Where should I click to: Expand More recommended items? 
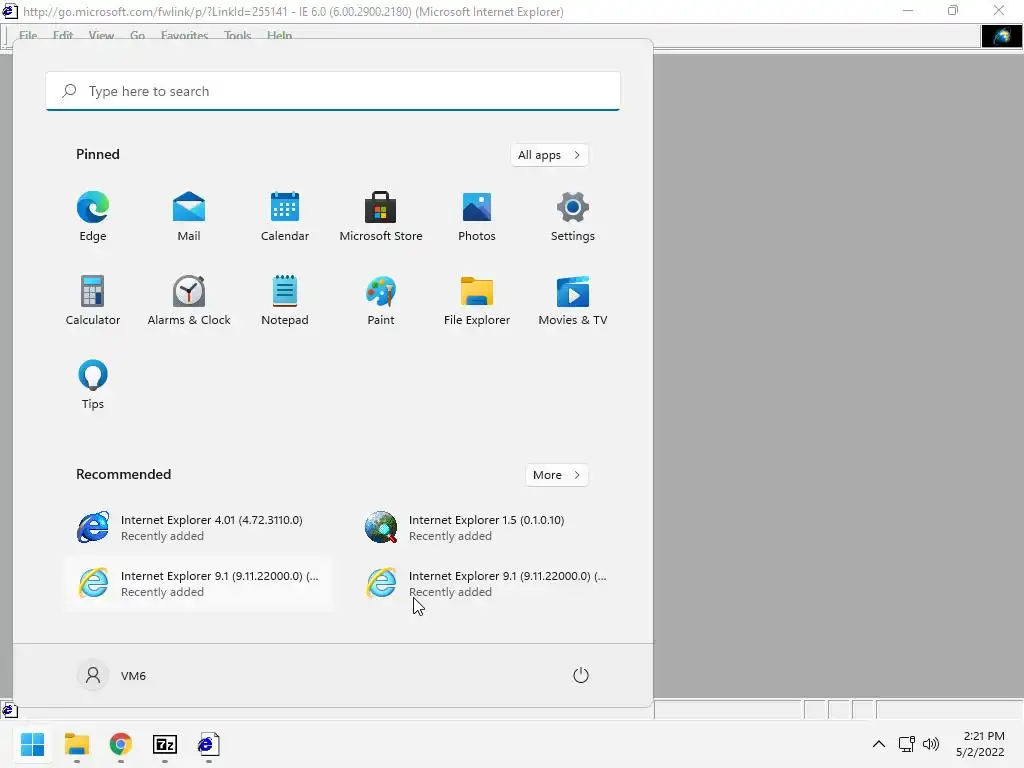556,475
